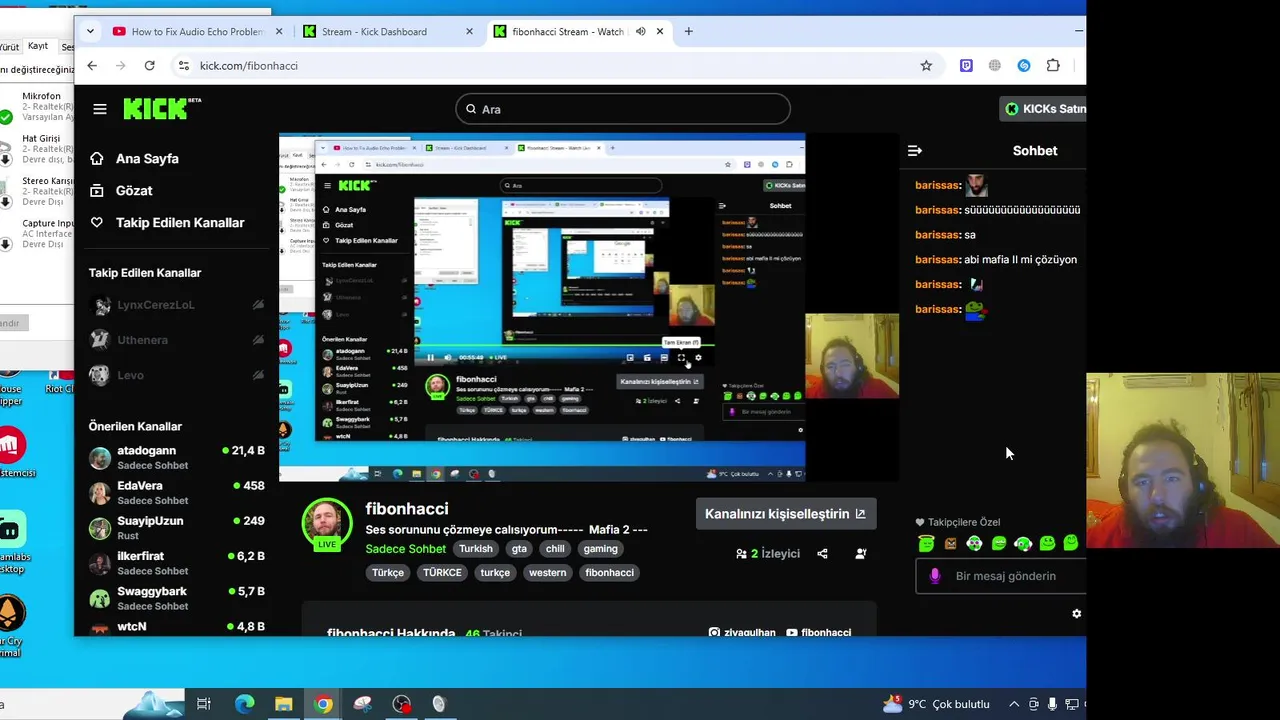The height and width of the screenshot is (720, 1280).
Task: Open the moderator user-key icon
Action: [860, 553]
